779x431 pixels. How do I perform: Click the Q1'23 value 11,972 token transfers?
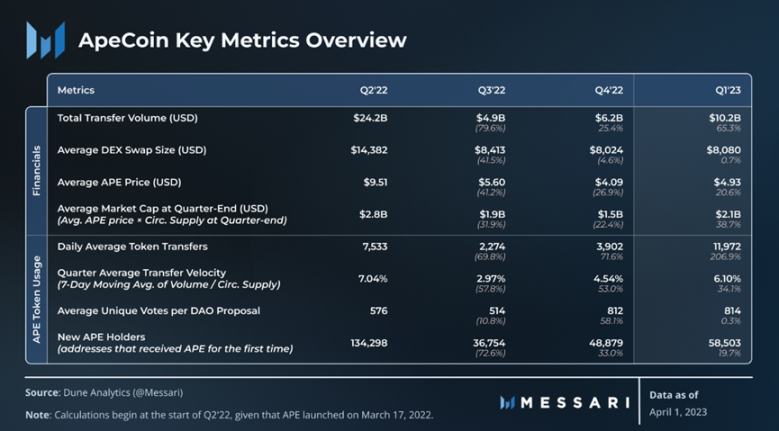pyautogui.click(x=726, y=246)
